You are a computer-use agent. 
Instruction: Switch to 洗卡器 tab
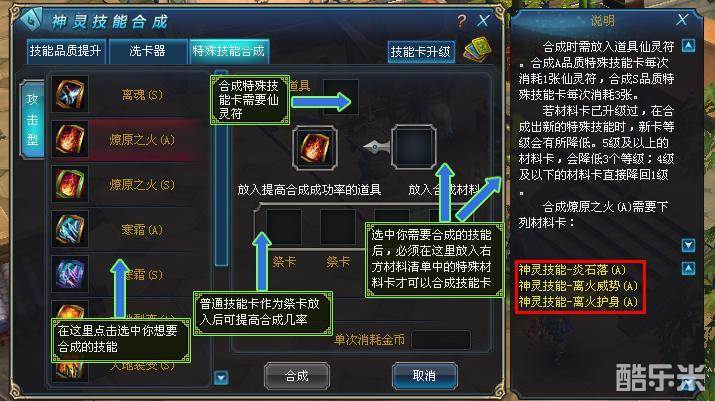[147, 51]
